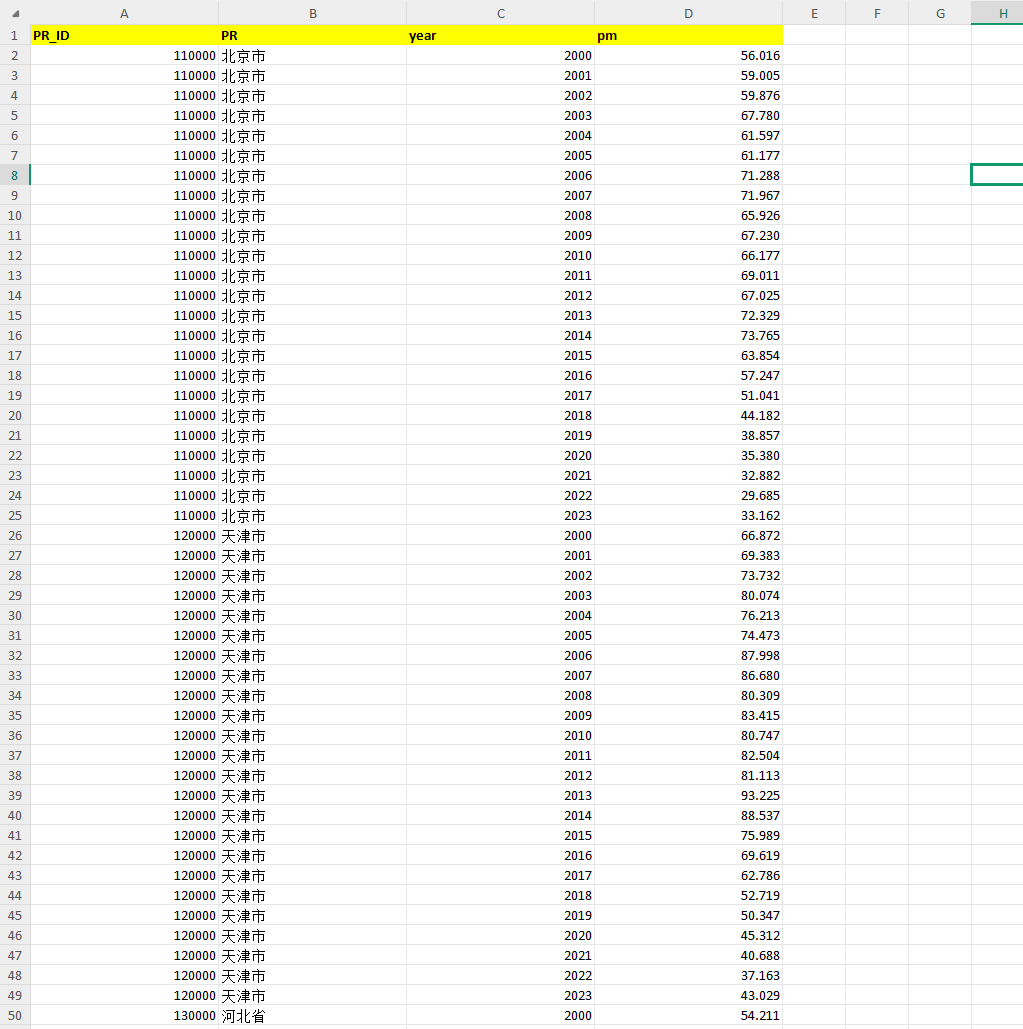
Task: Click the year header cell
Action: [501, 35]
